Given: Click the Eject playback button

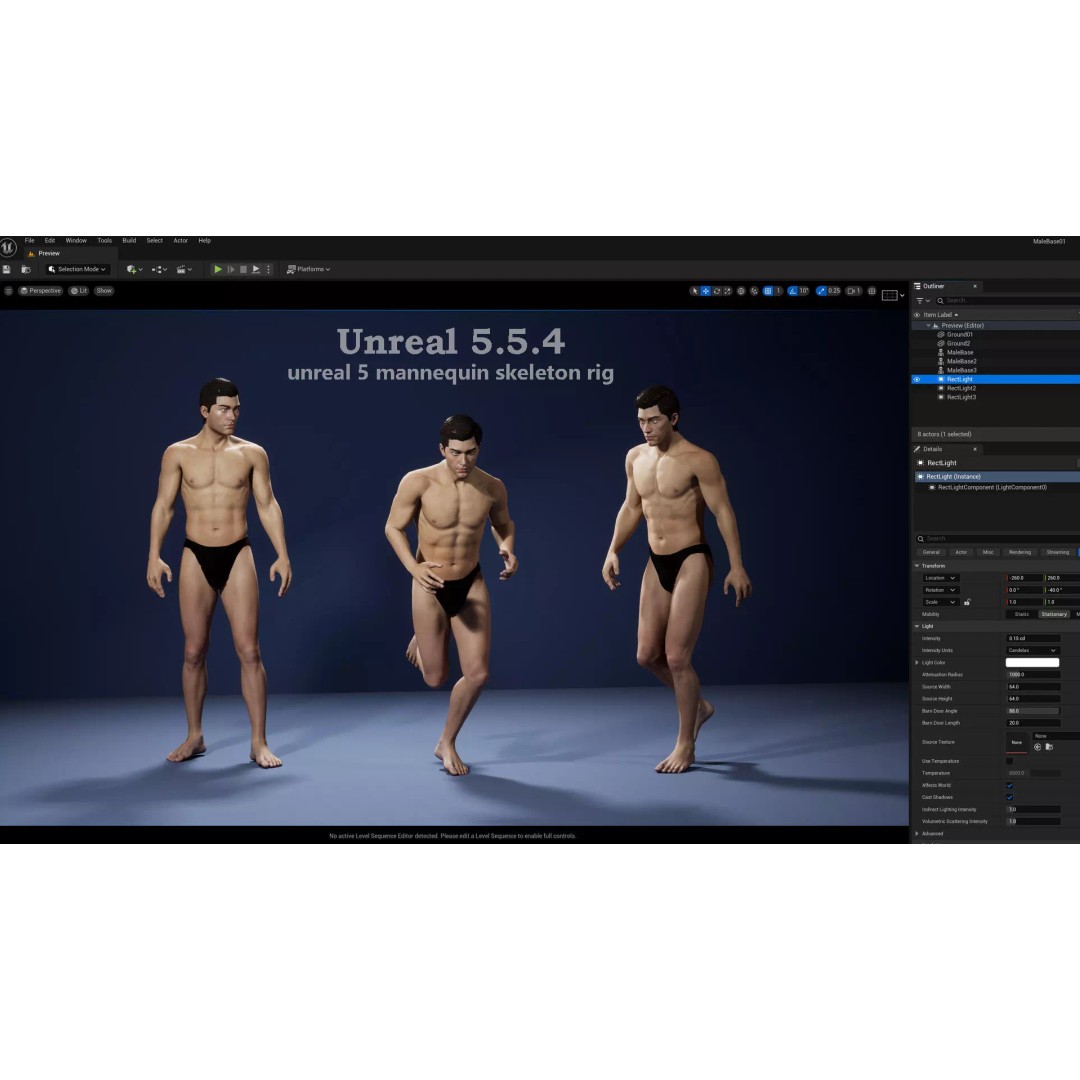Looking at the screenshot, I should (256, 269).
